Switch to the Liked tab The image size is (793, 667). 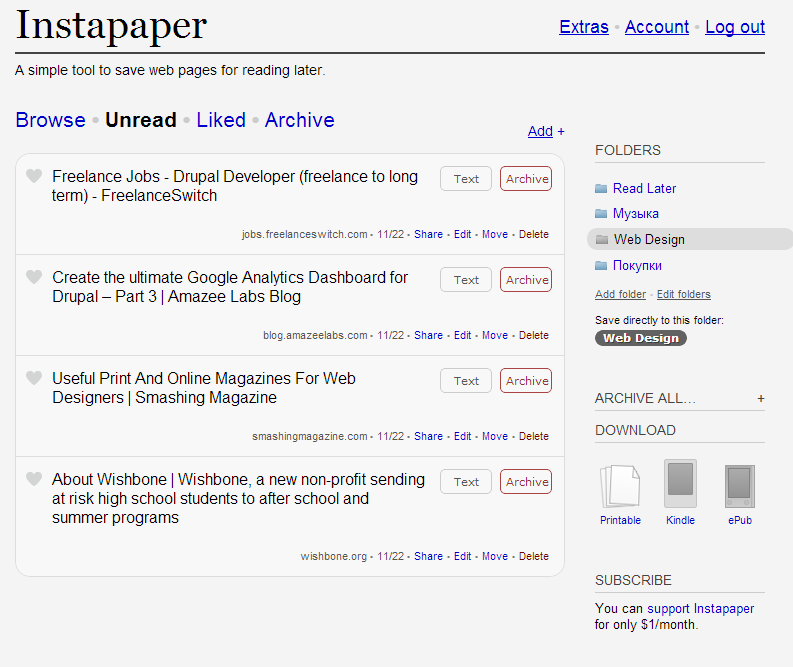(x=221, y=120)
